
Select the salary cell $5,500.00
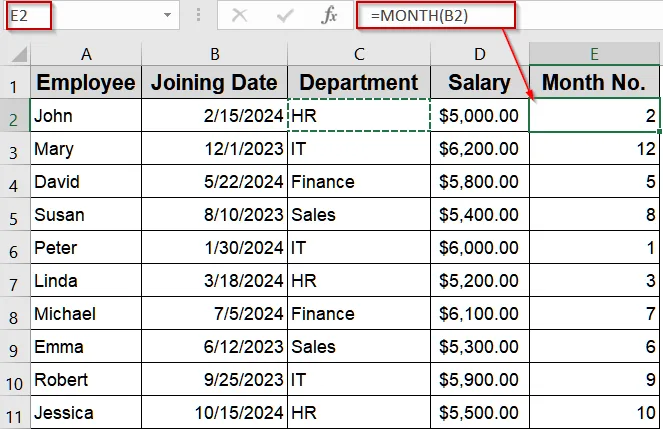pos(480,412)
